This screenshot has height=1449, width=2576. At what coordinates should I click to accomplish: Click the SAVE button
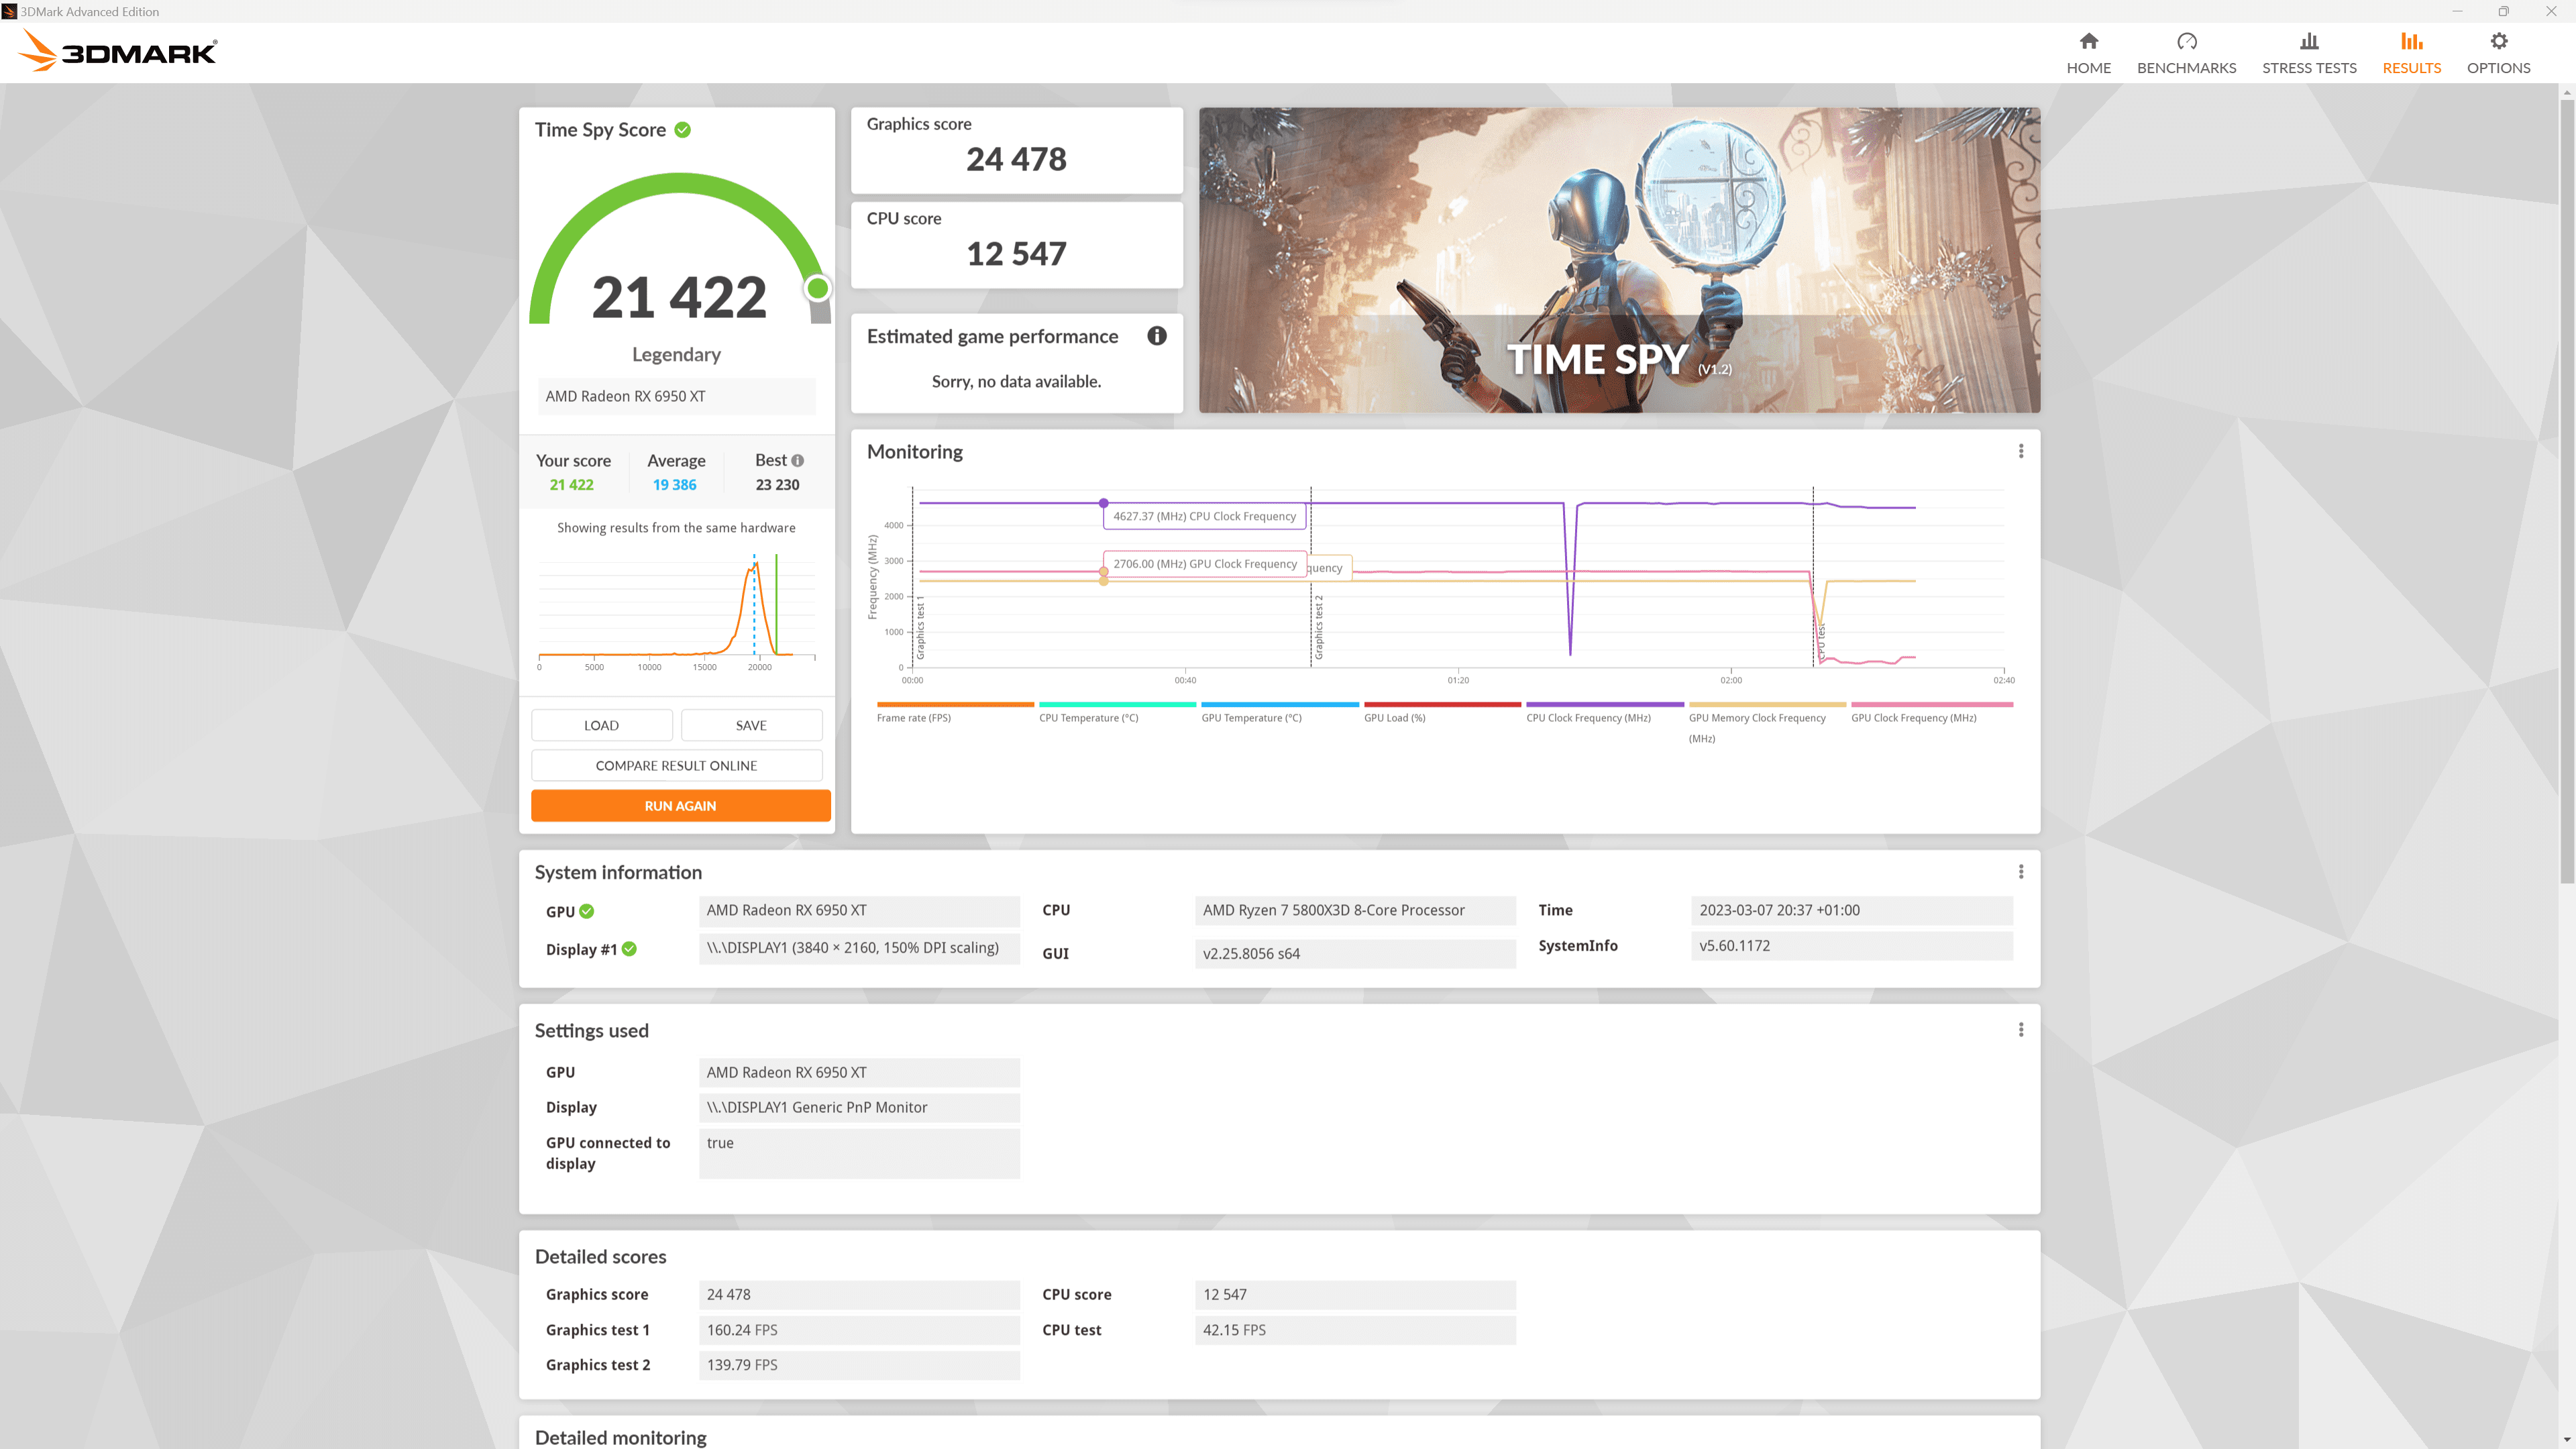coord(751,725)
